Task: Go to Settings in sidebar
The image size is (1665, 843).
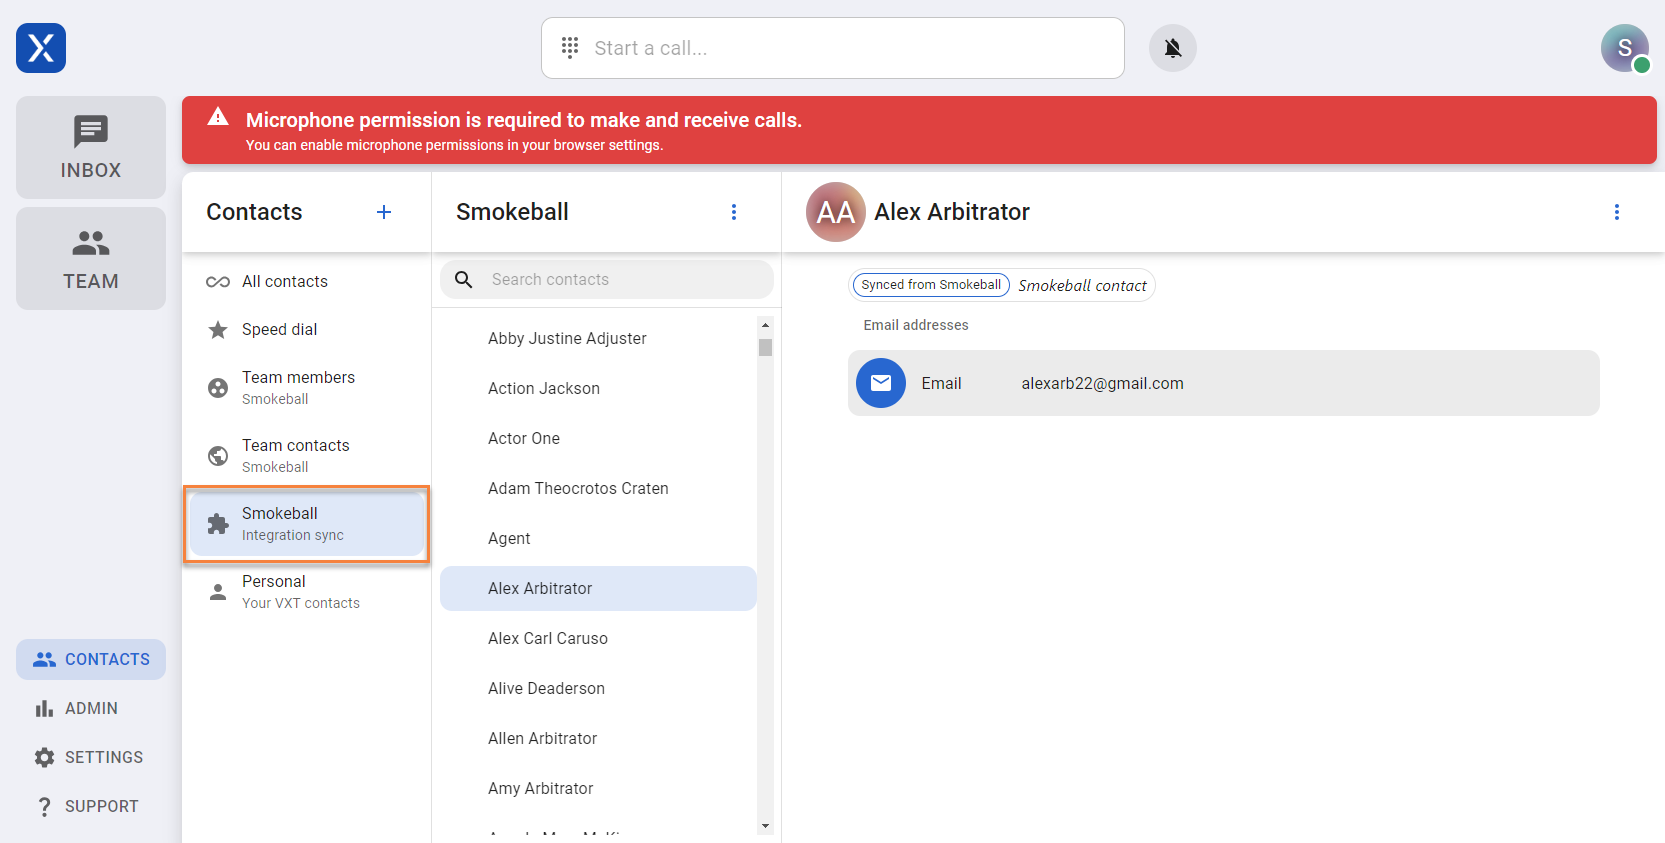Action: pyautogui.click(x=91, y=757)
